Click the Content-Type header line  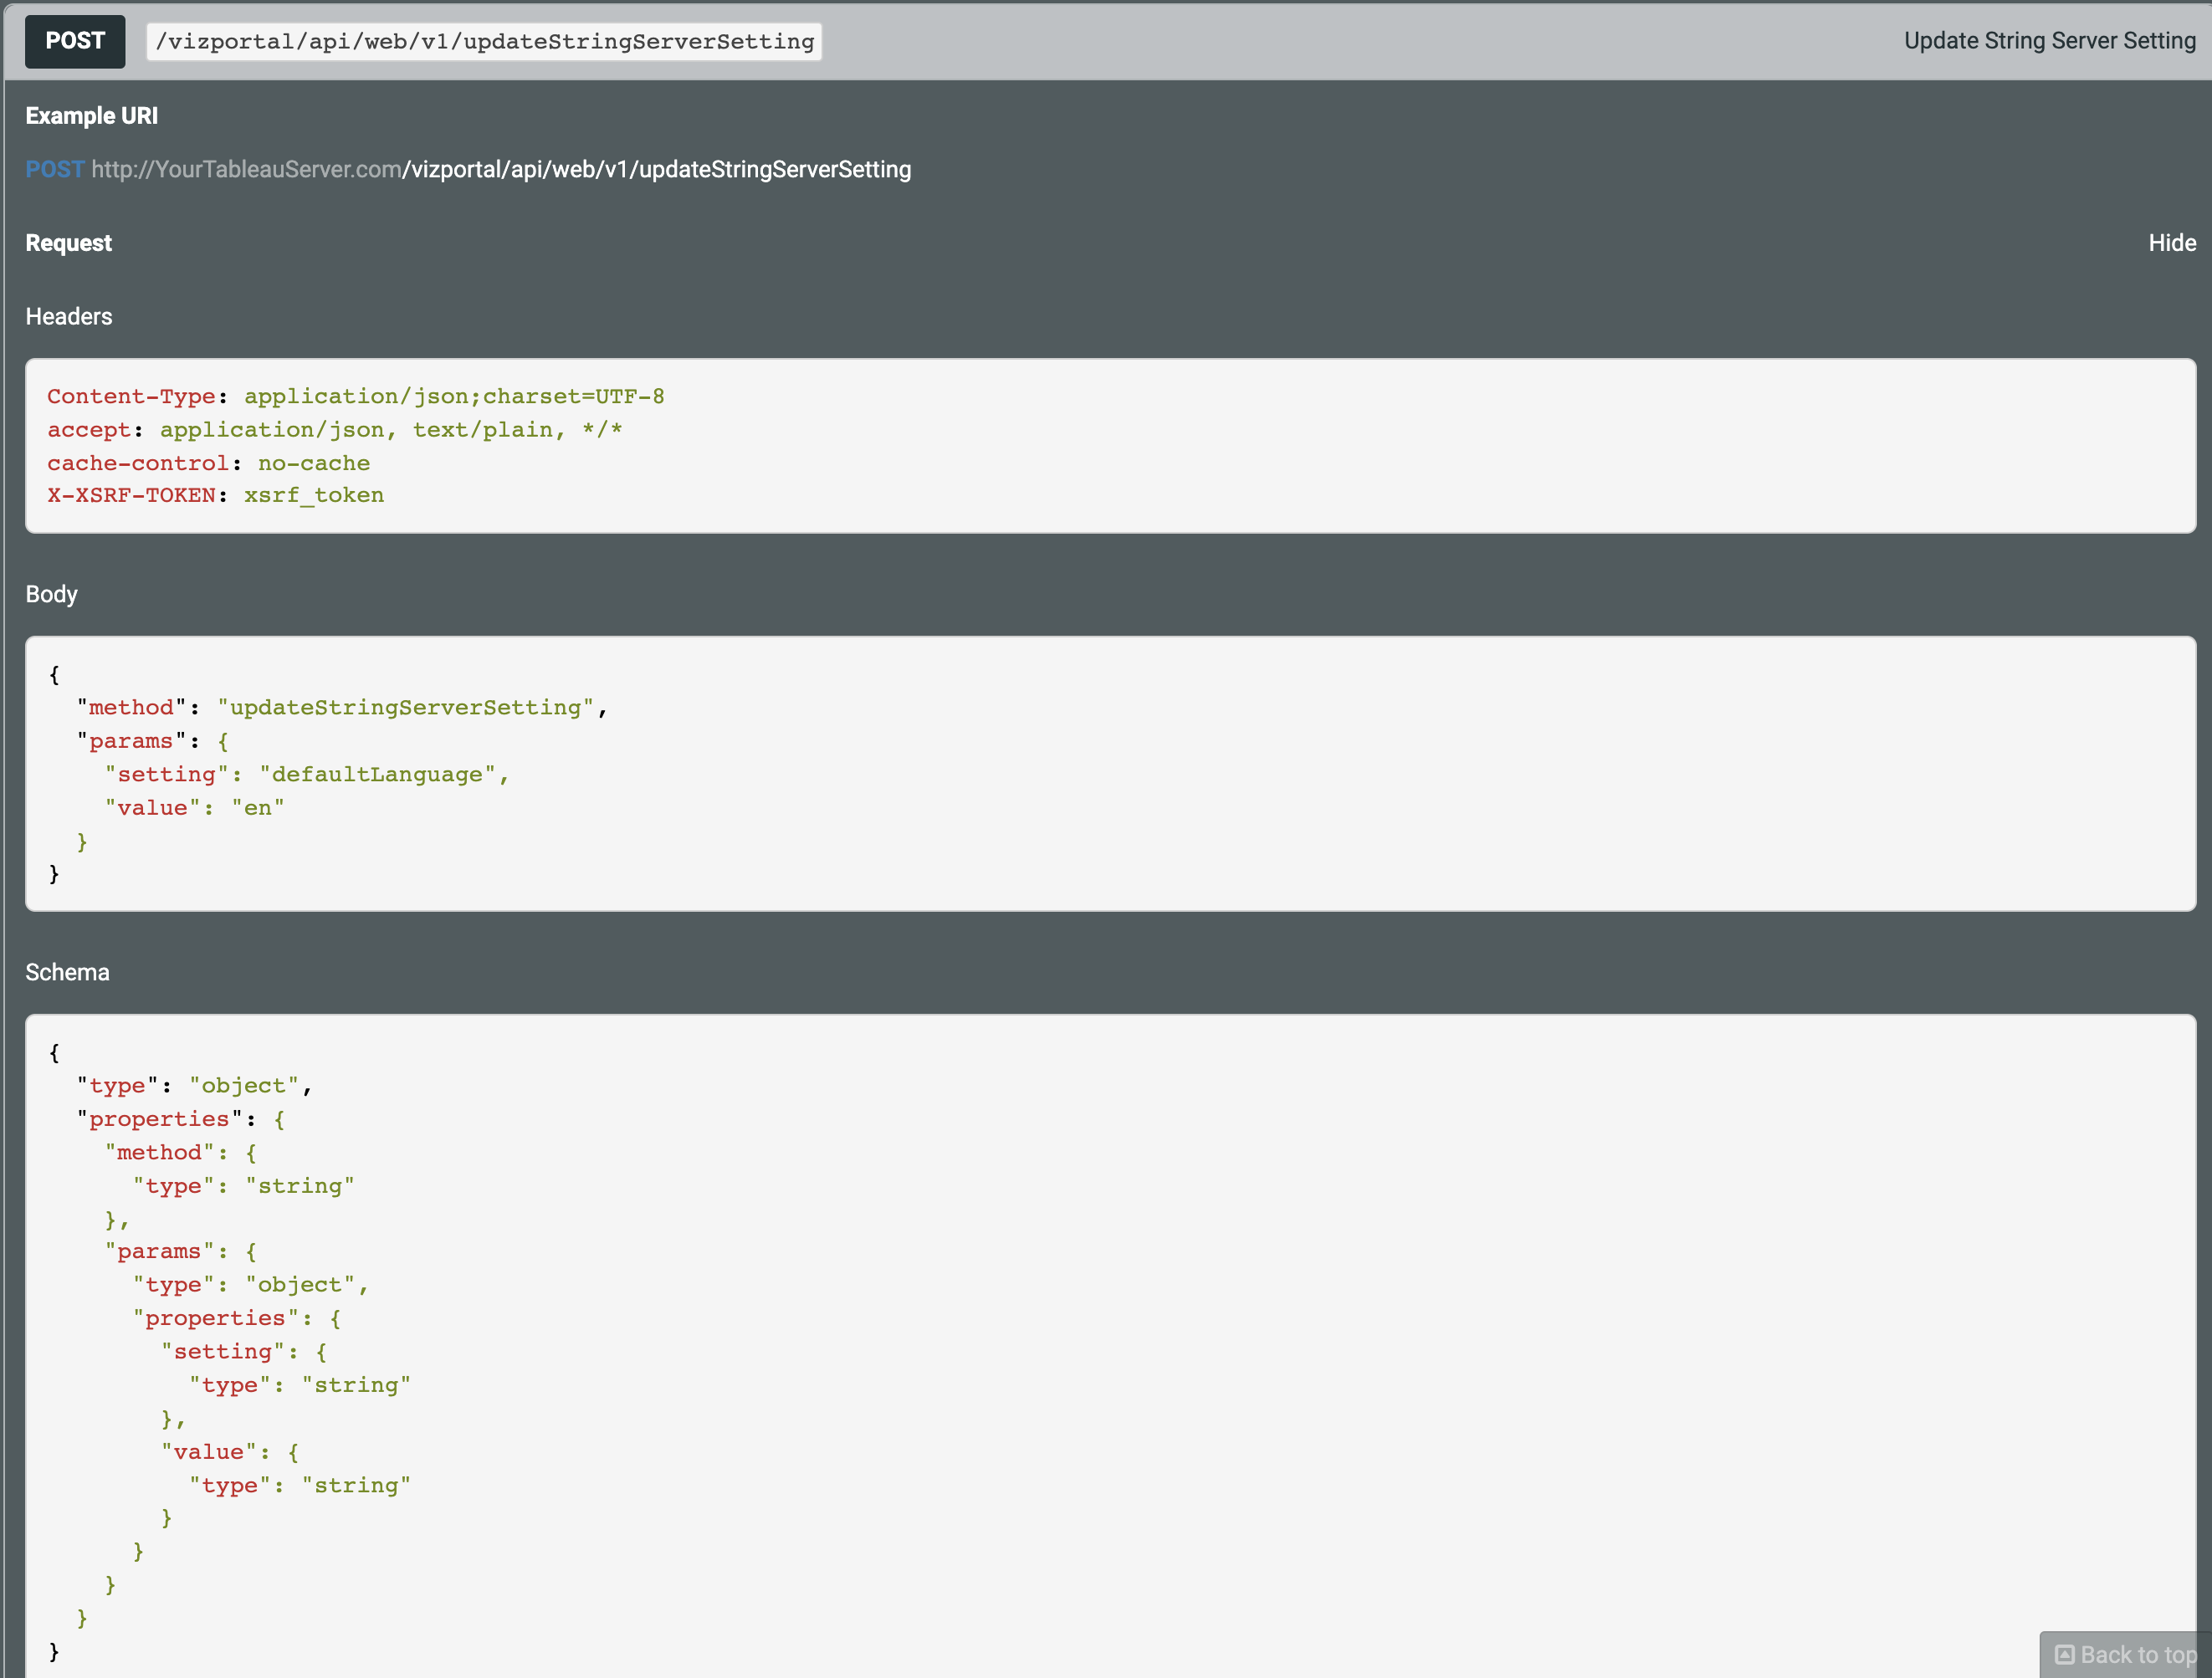pos(355,396)
